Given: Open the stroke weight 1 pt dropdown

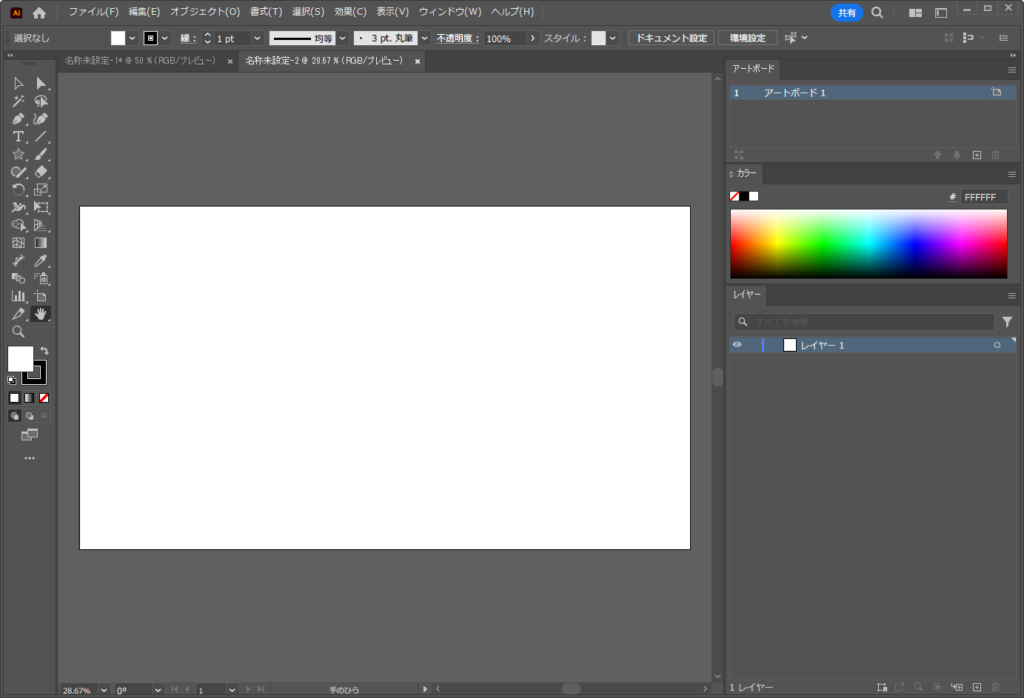Looking at the screenshot, I should [256, 38].
